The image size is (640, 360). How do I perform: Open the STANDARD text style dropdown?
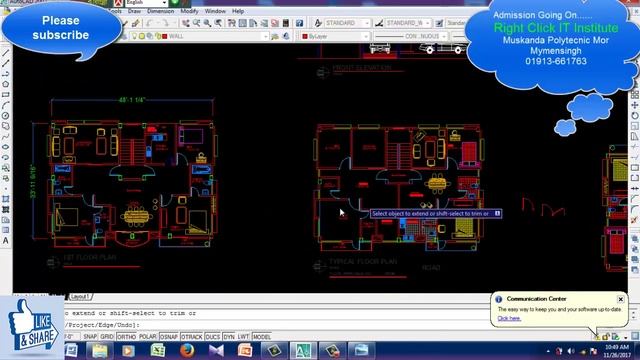(367, 23)
